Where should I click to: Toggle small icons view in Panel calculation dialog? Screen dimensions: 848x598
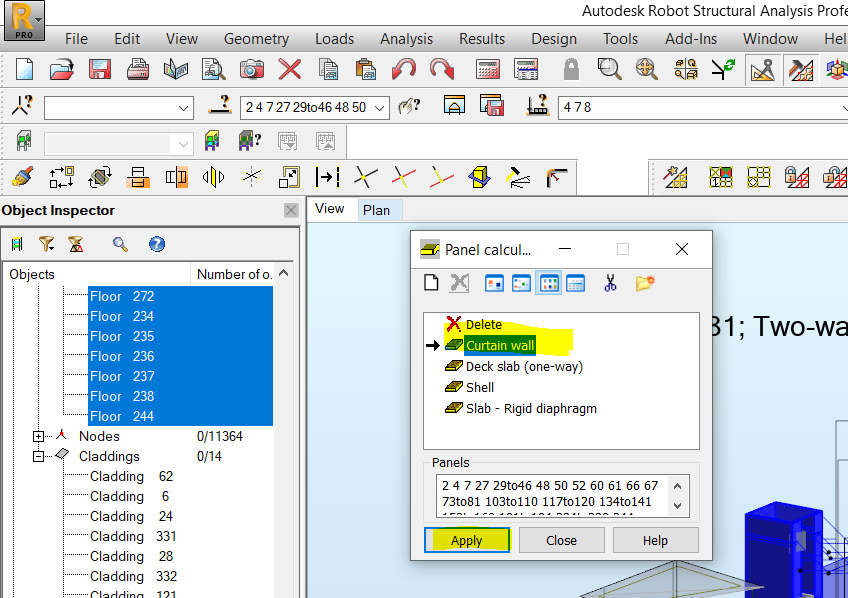click(521, 283)
